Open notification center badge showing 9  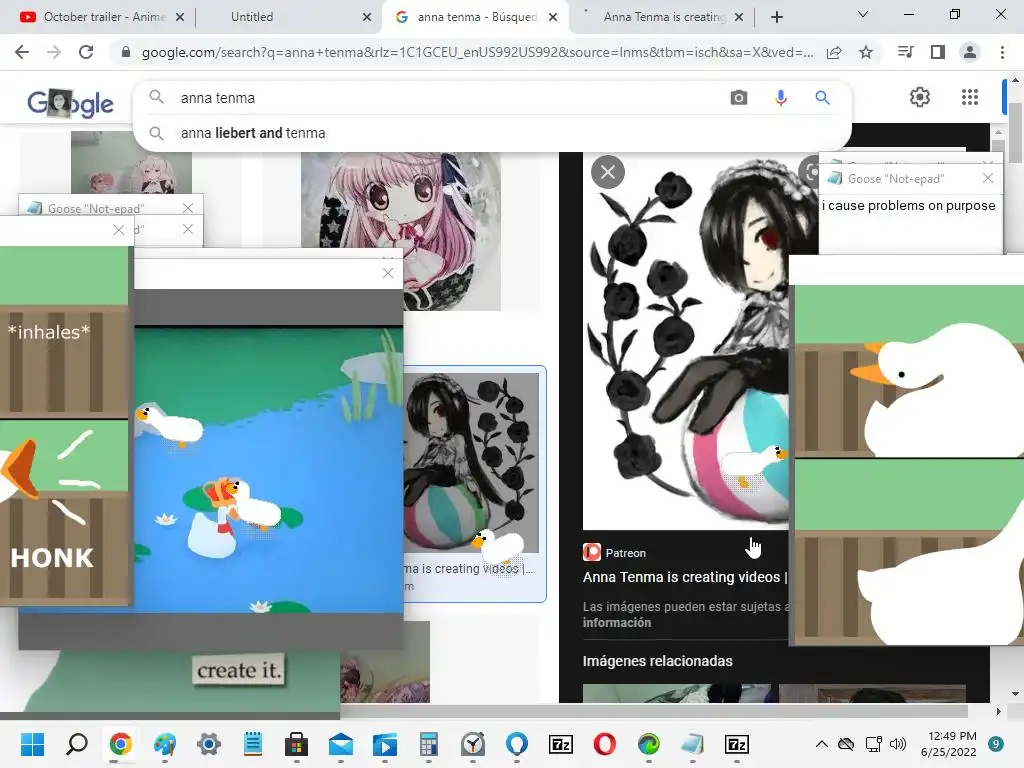[x=996, y=744]
